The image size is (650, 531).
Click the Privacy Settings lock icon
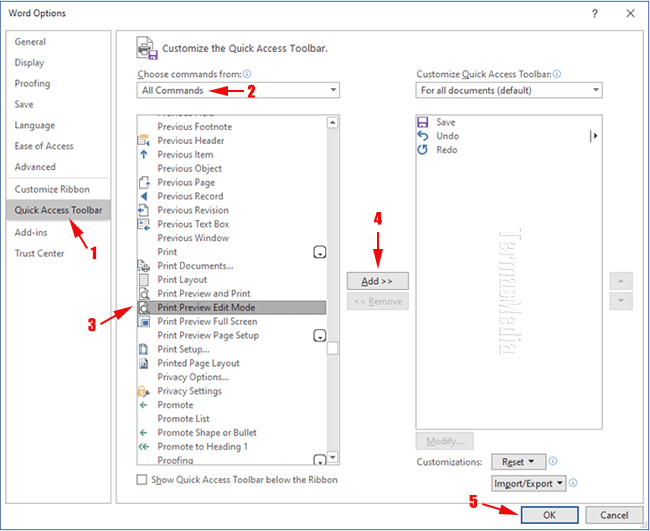tap(143, 391)
